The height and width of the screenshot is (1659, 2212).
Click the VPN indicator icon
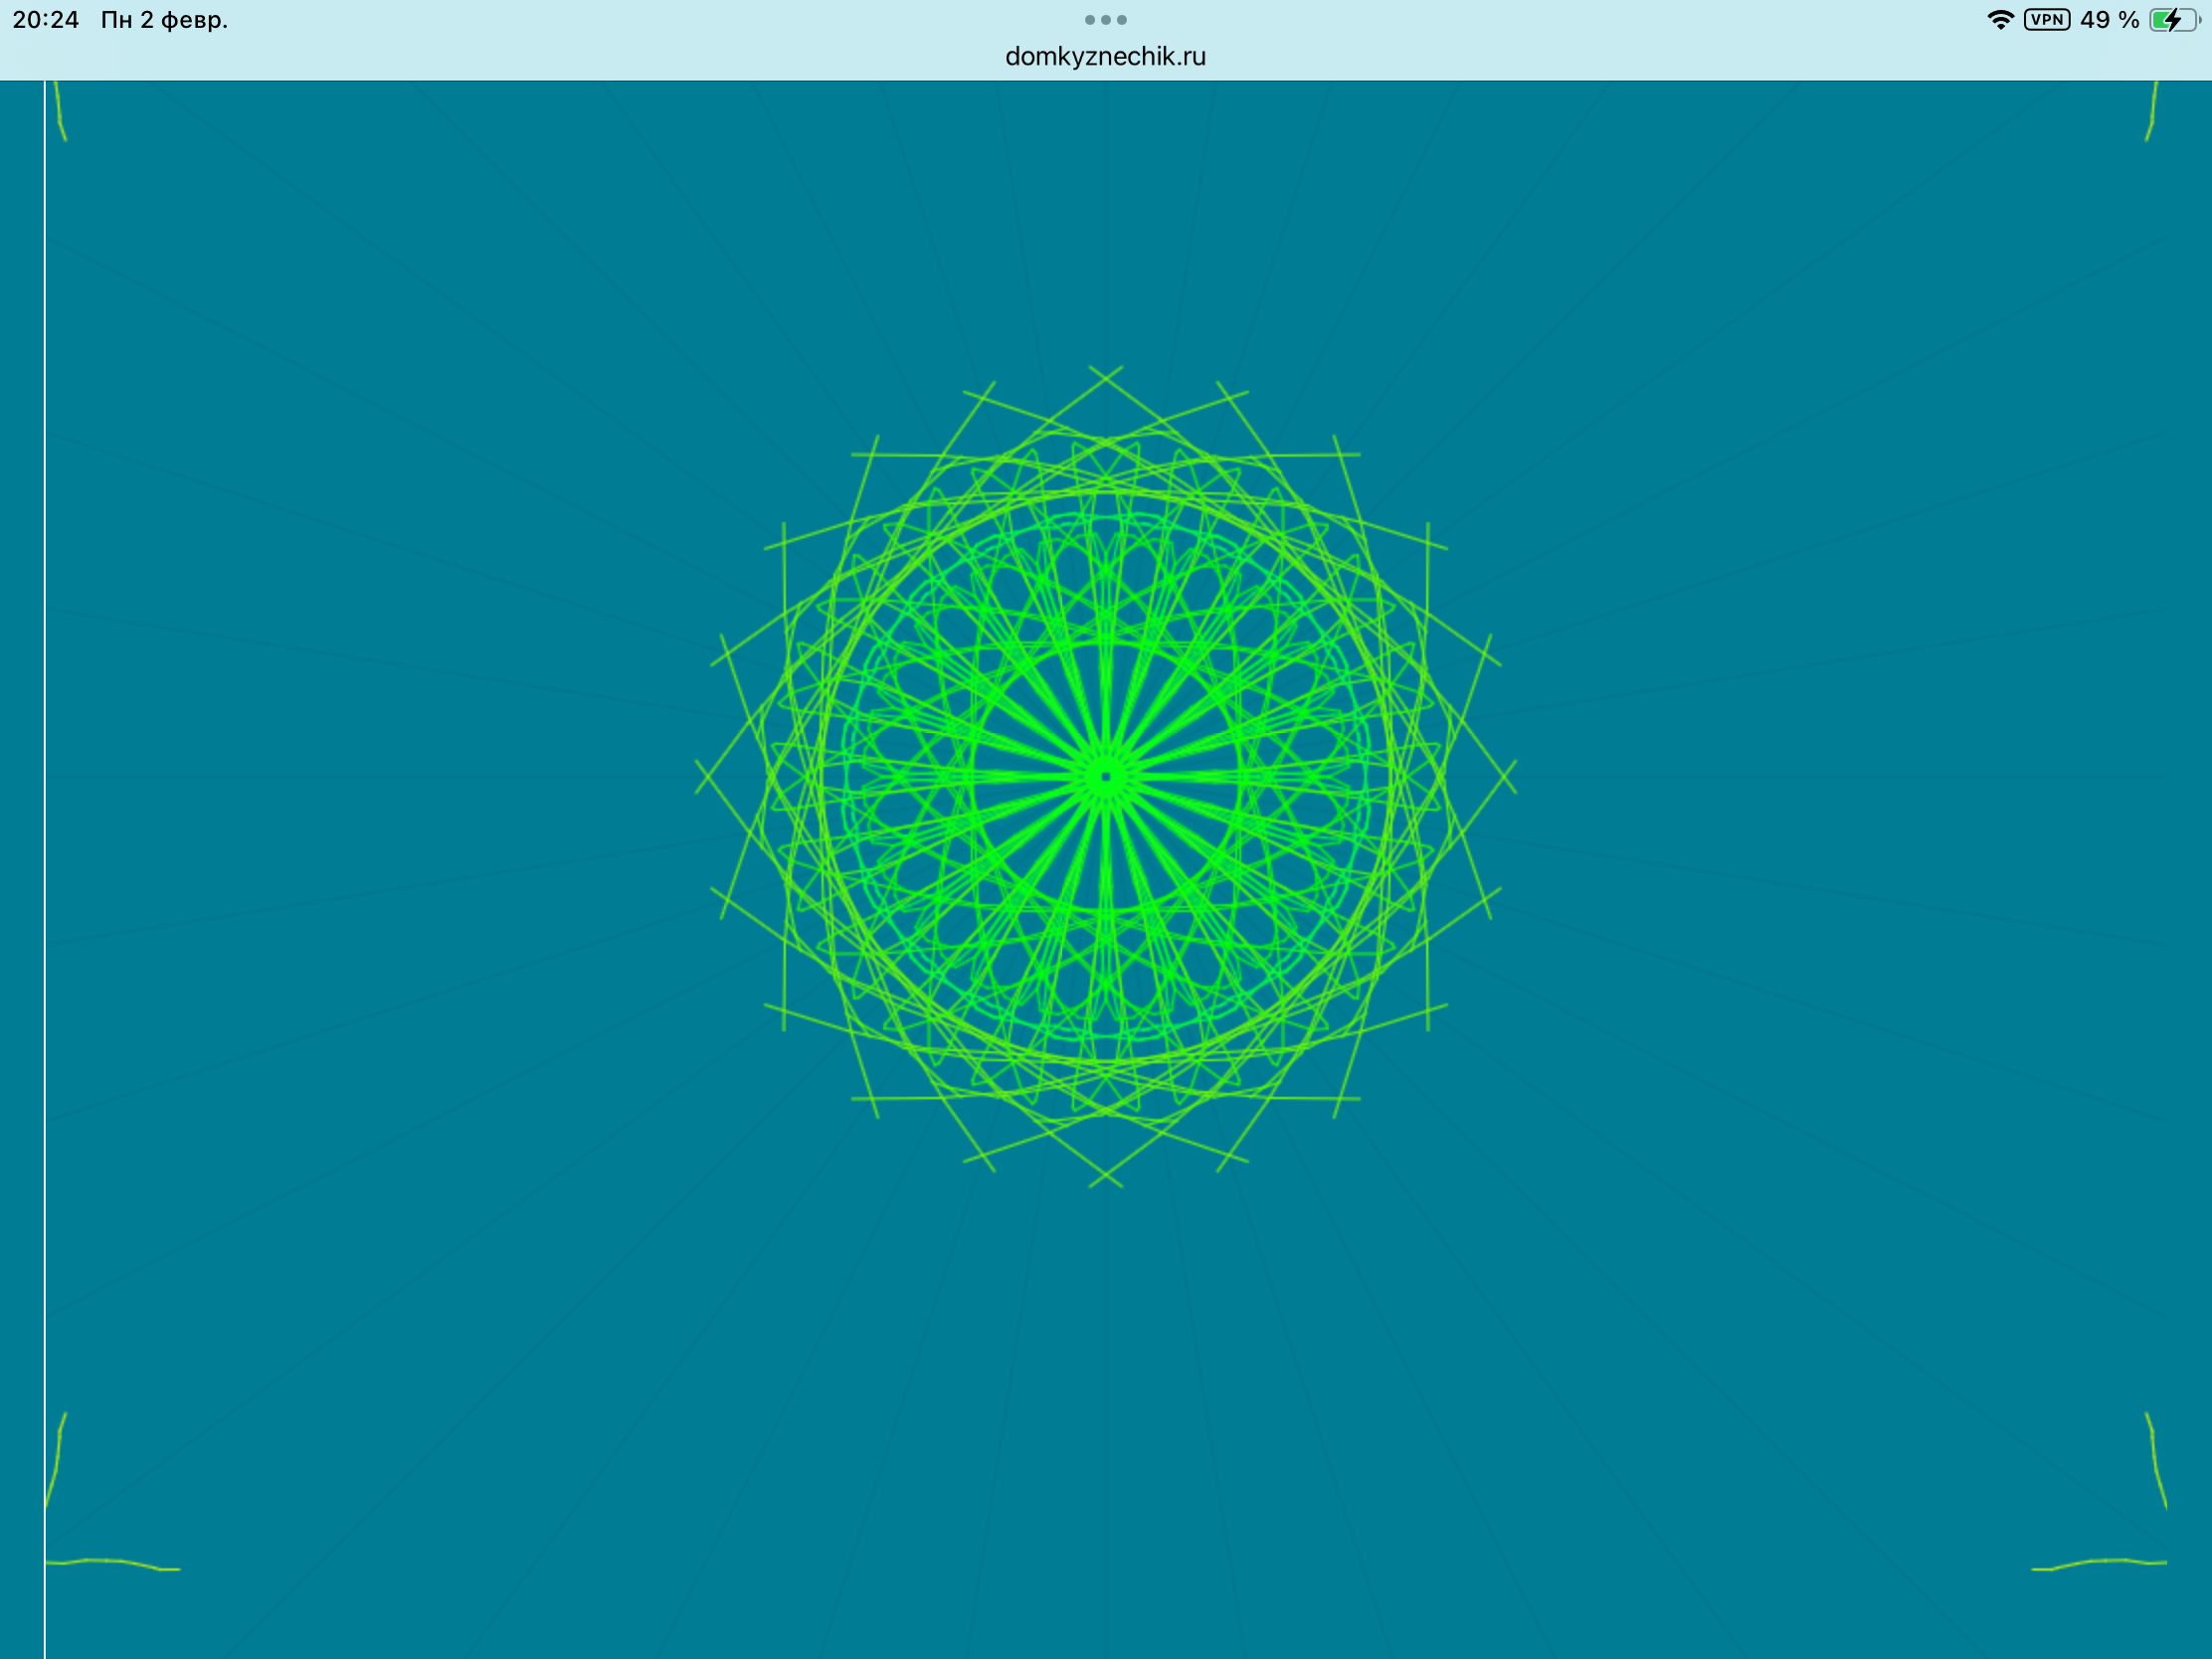point(2047,20)
